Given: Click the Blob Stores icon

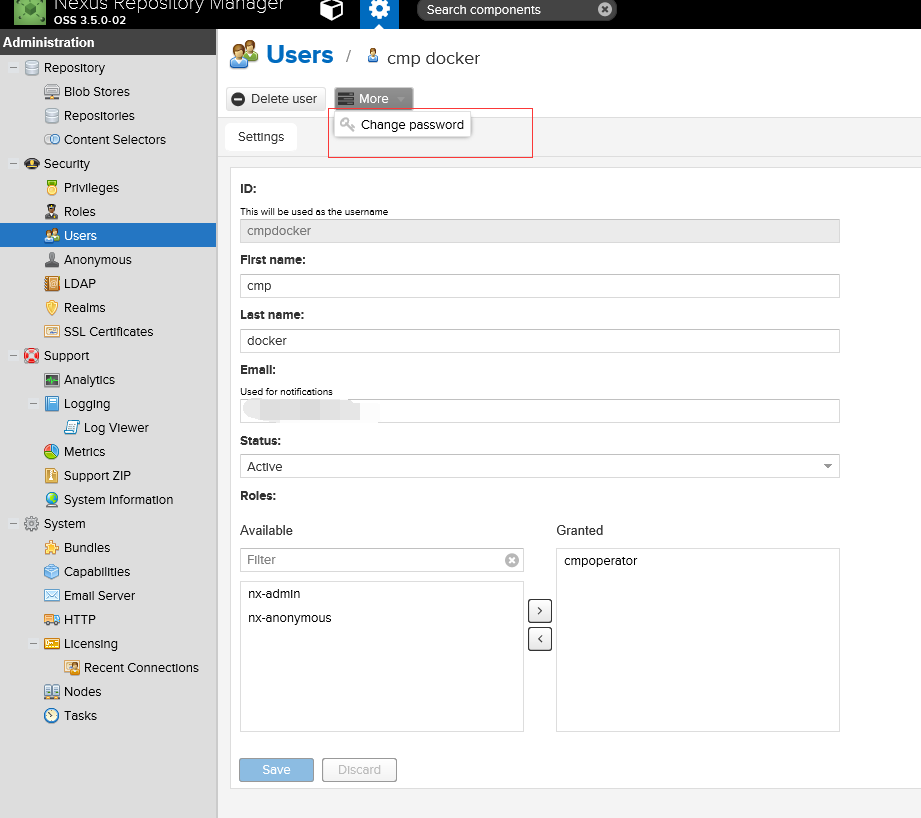Looking at the screenshot, I should tap(52, 92).
